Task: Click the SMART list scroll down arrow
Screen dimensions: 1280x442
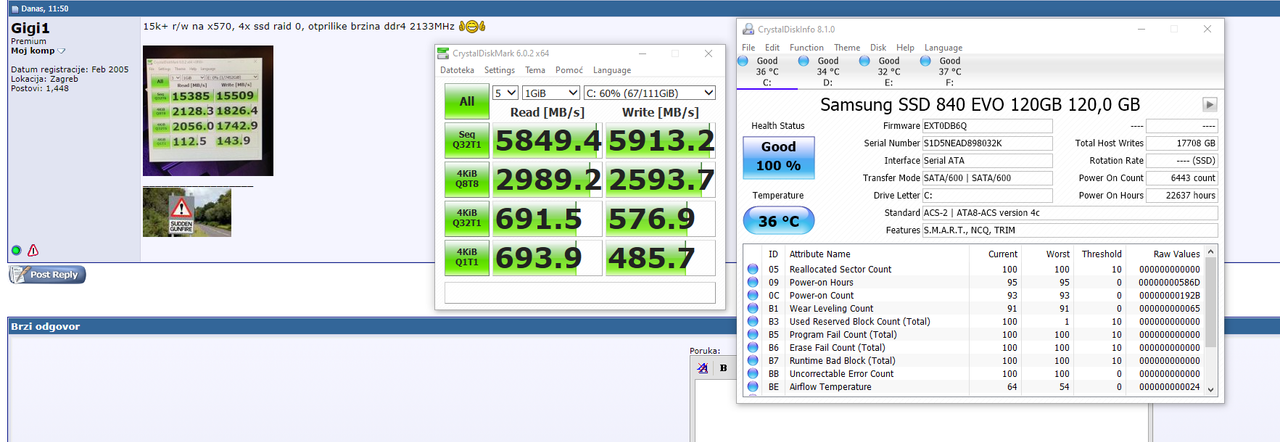Action: [x=1211, y=389]
